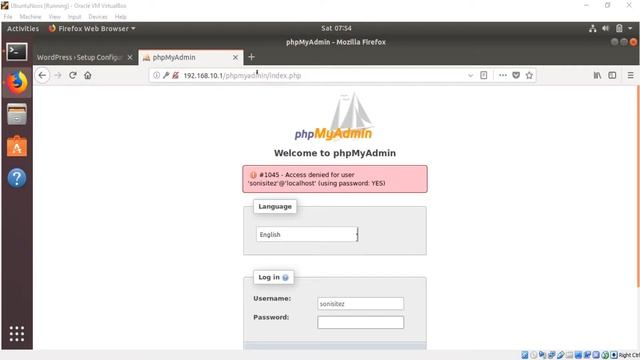Show the applications grid
Image resolution: width=640 pixels, height=360 pixels.
tap(17, 333)
